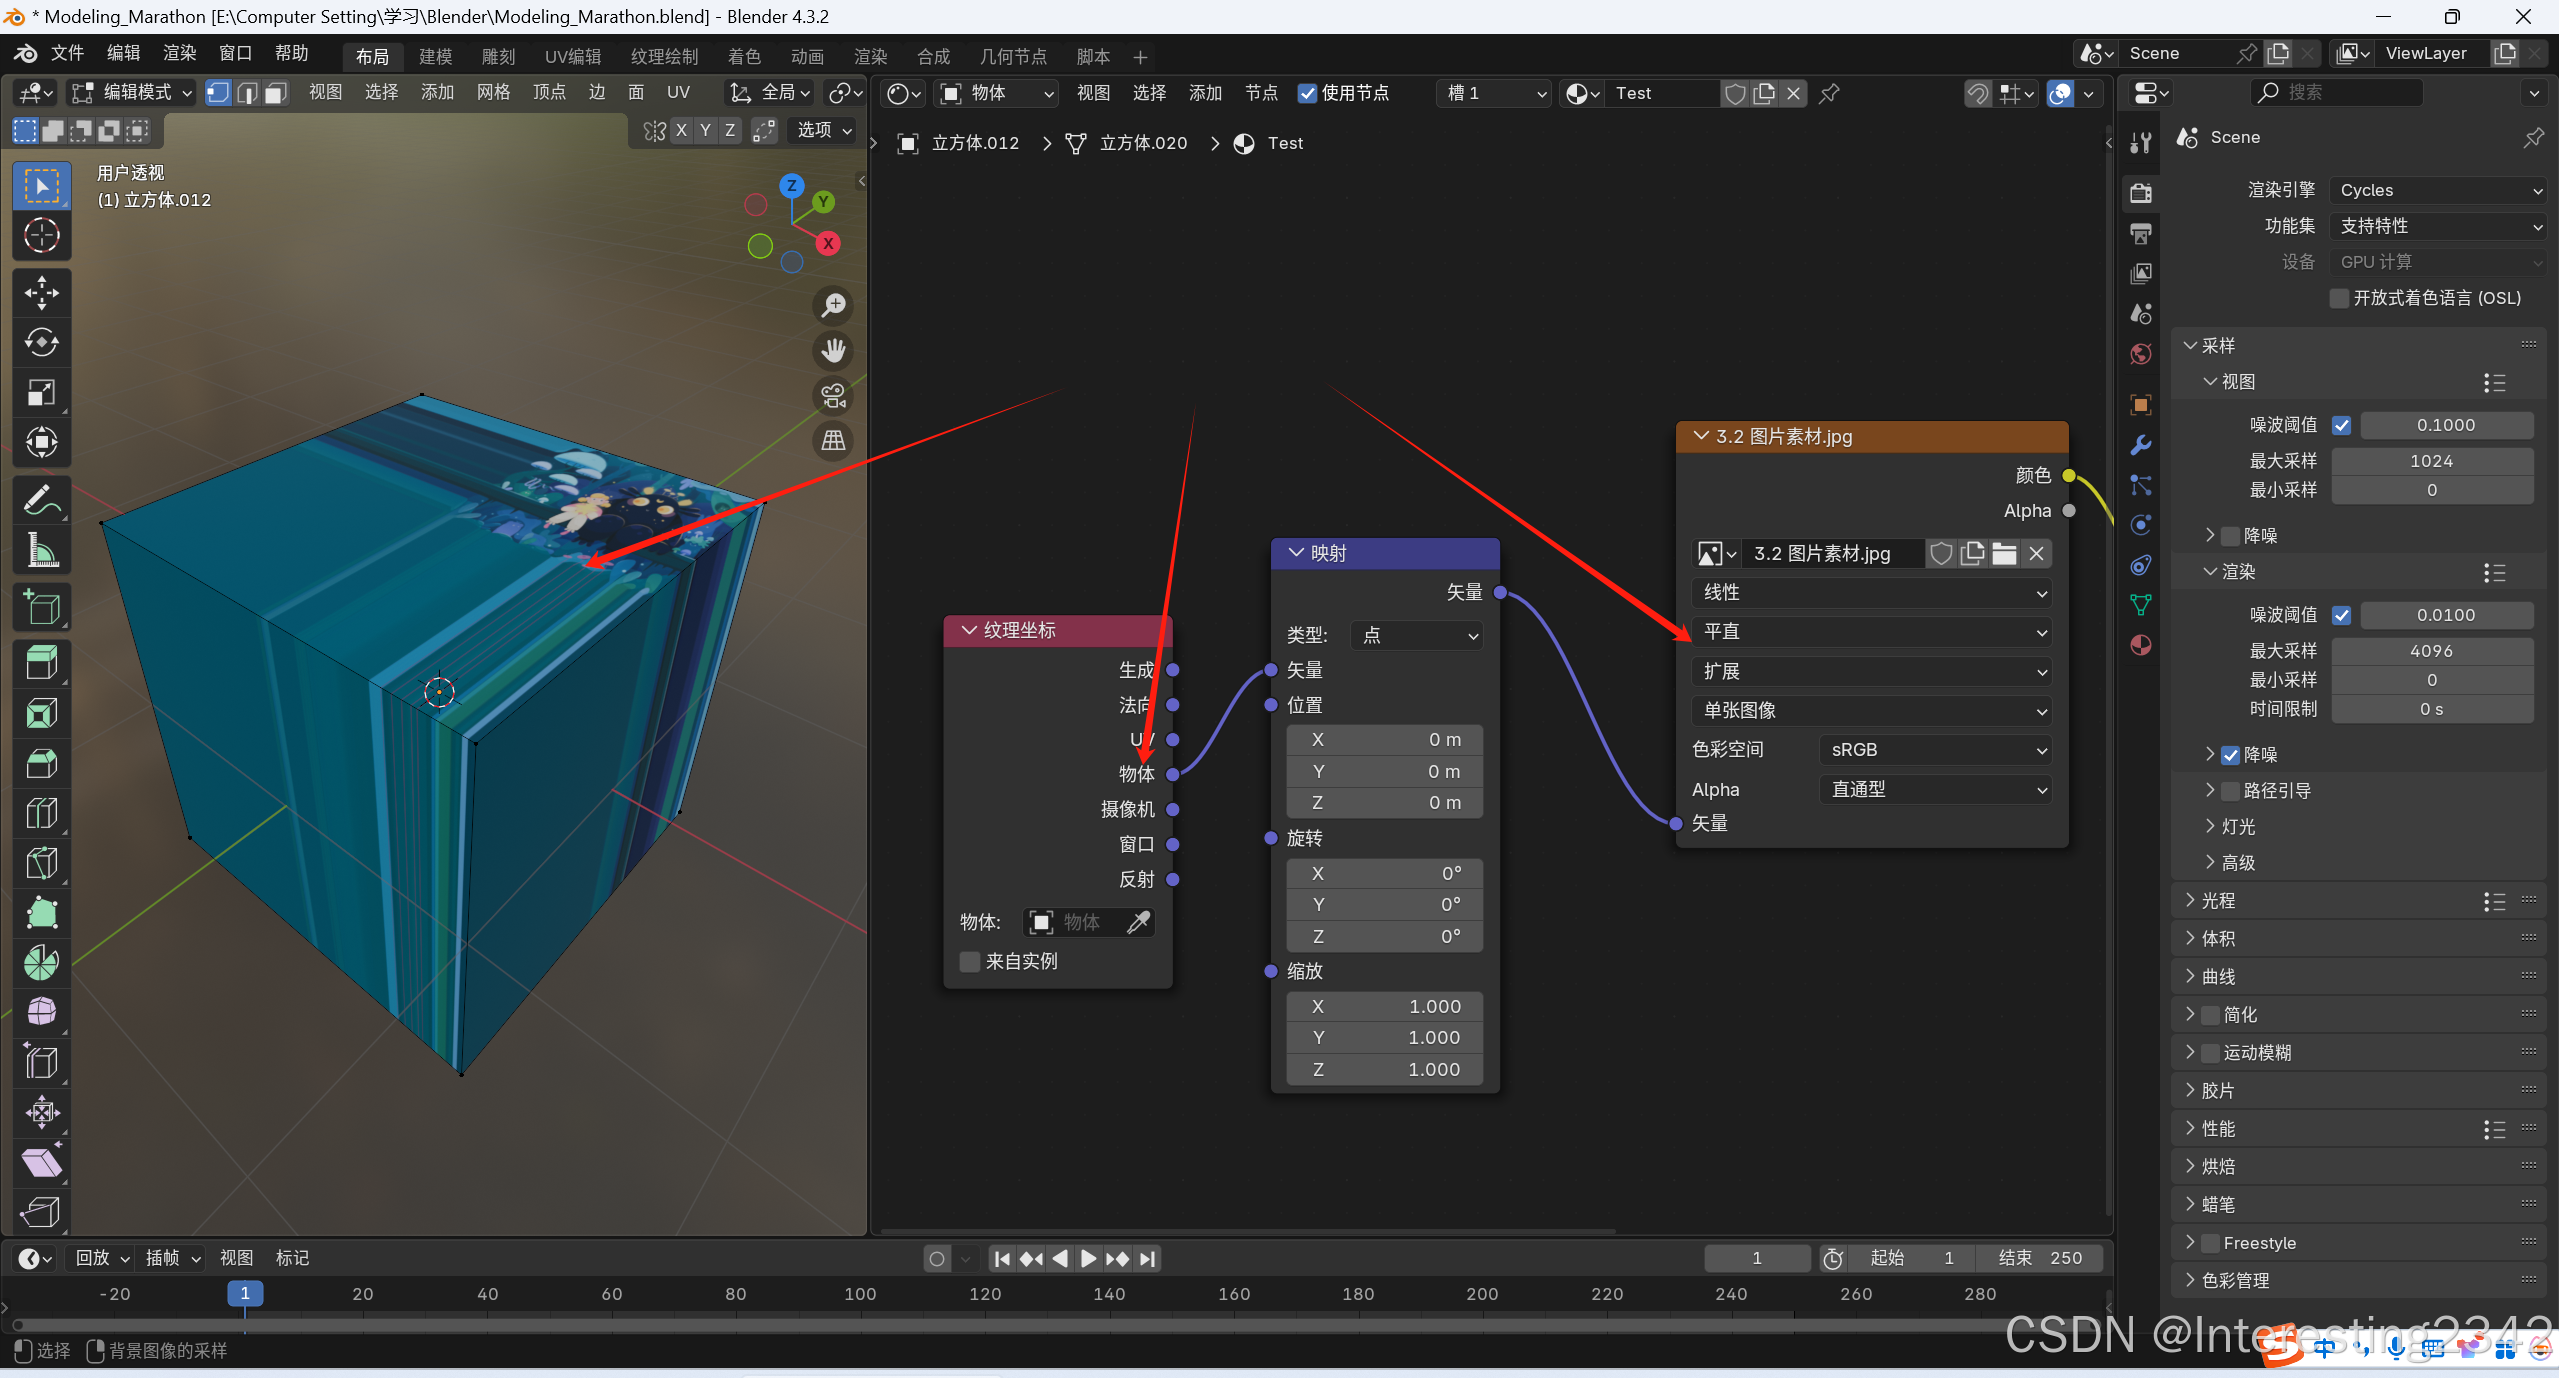This screenshot has height=1378, width=2559.
Task: Click the 结束 250 frame field
Action: [2040, 1258]
